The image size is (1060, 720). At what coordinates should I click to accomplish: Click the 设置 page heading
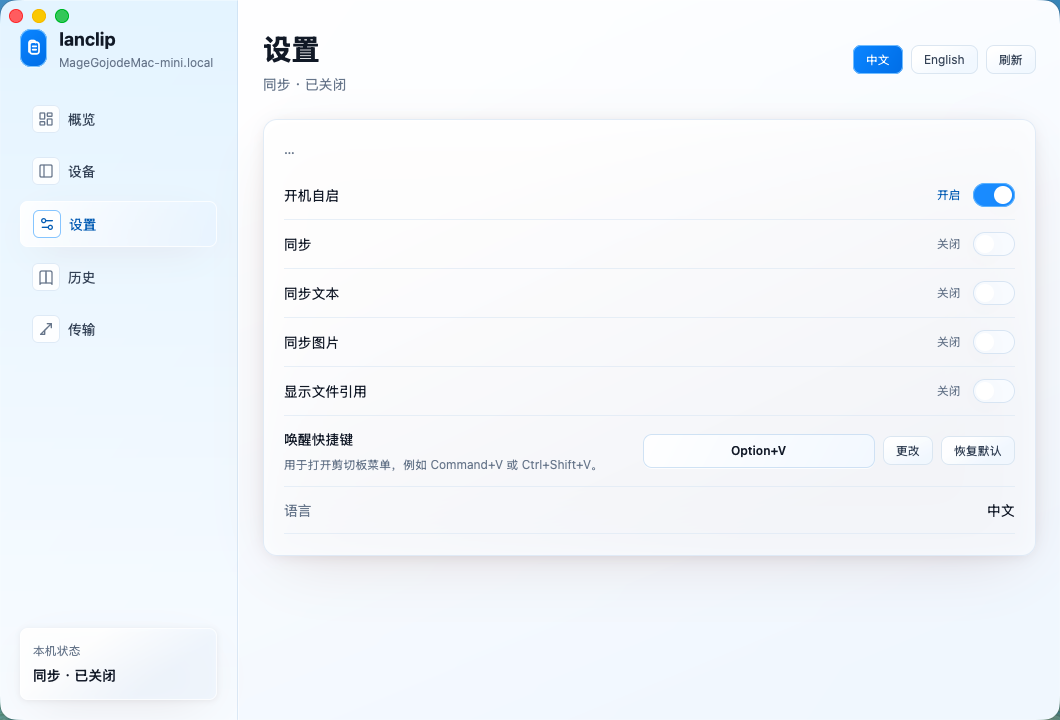point(291,51)
